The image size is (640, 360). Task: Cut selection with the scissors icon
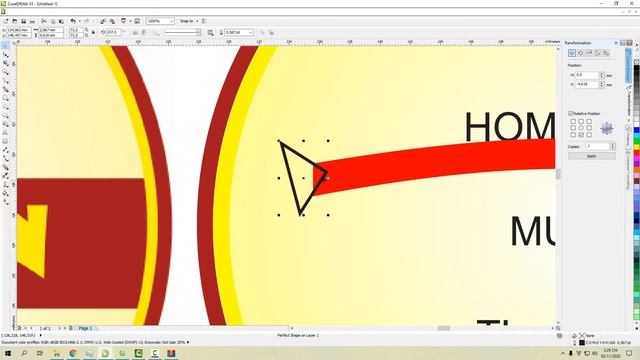tap(44, 21)
